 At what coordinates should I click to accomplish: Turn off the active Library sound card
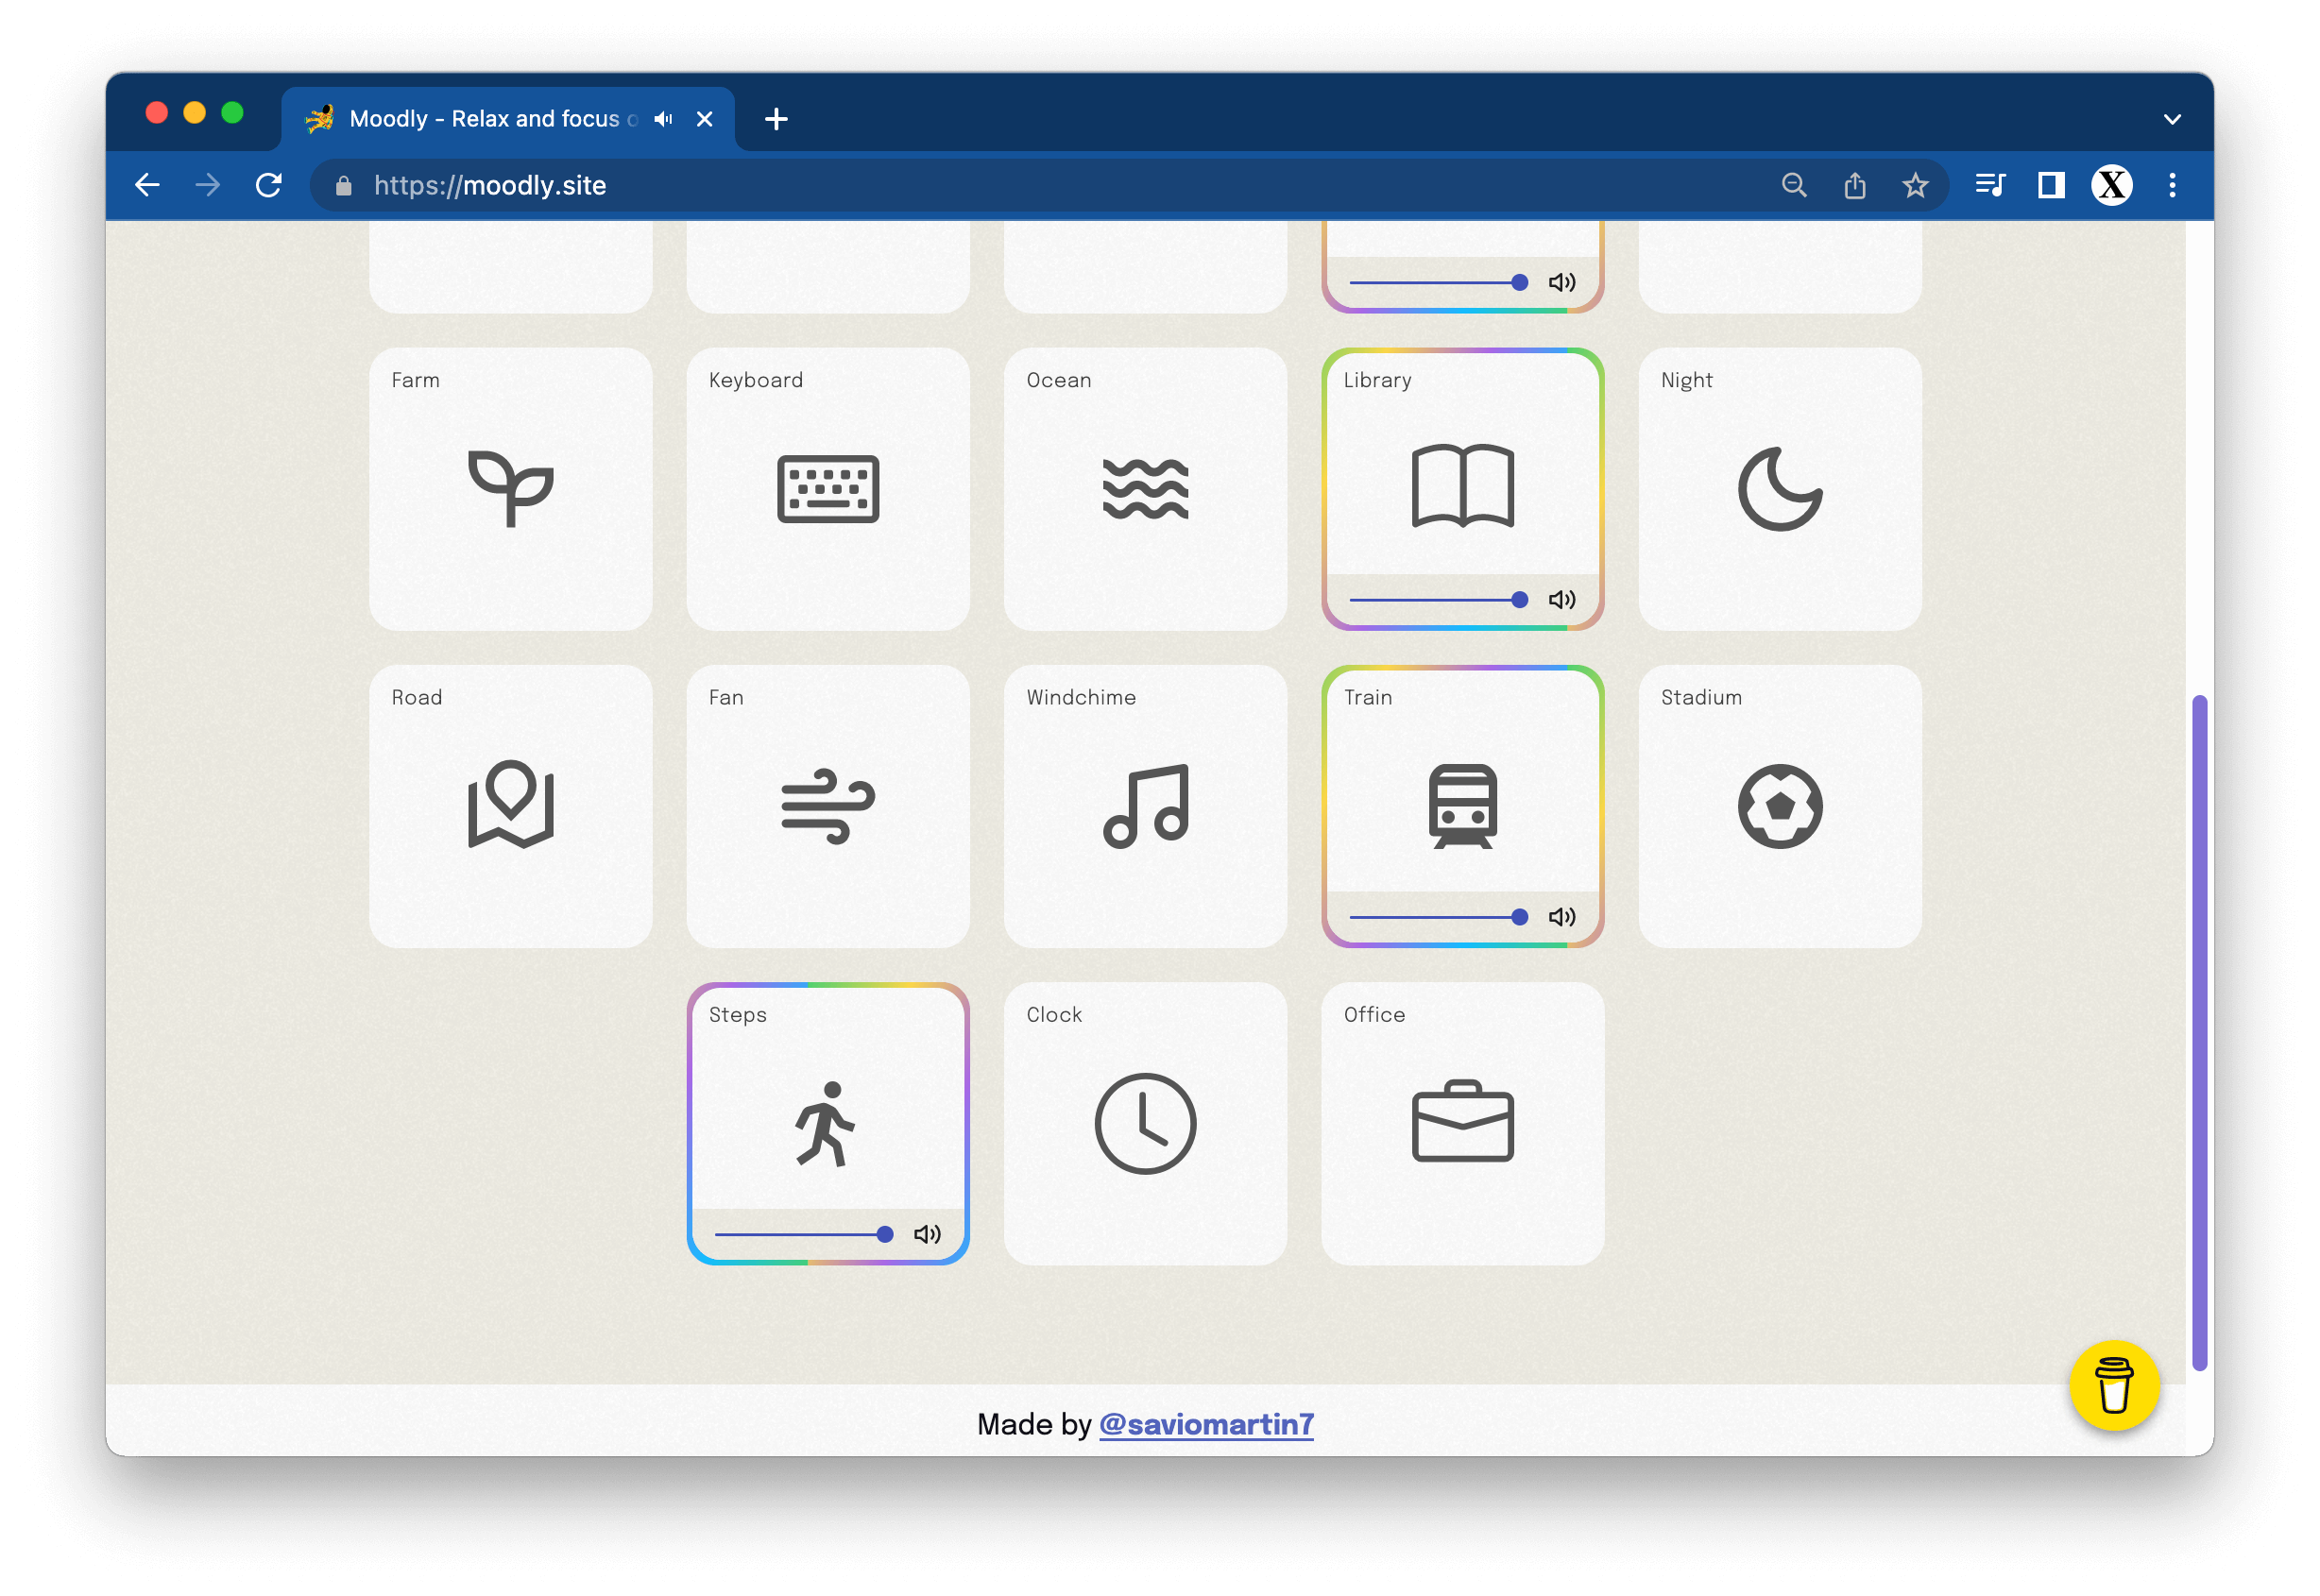tap(1462, 485)
